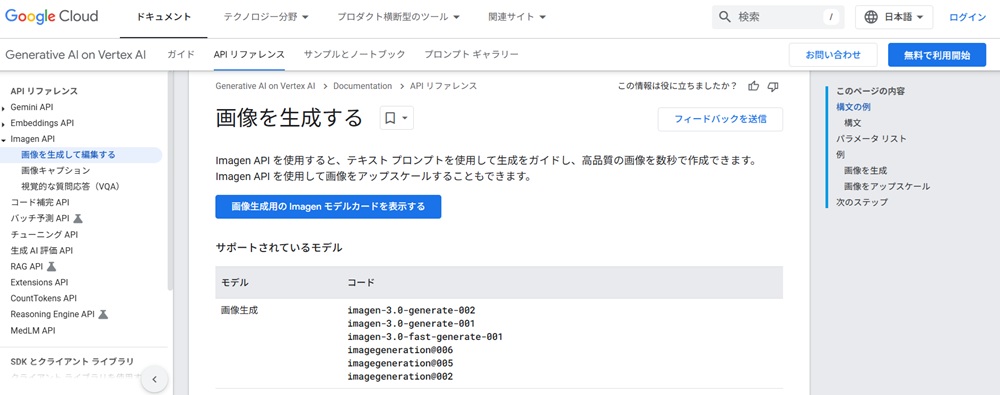Click the お問い合わせ button

pos(833,55)
